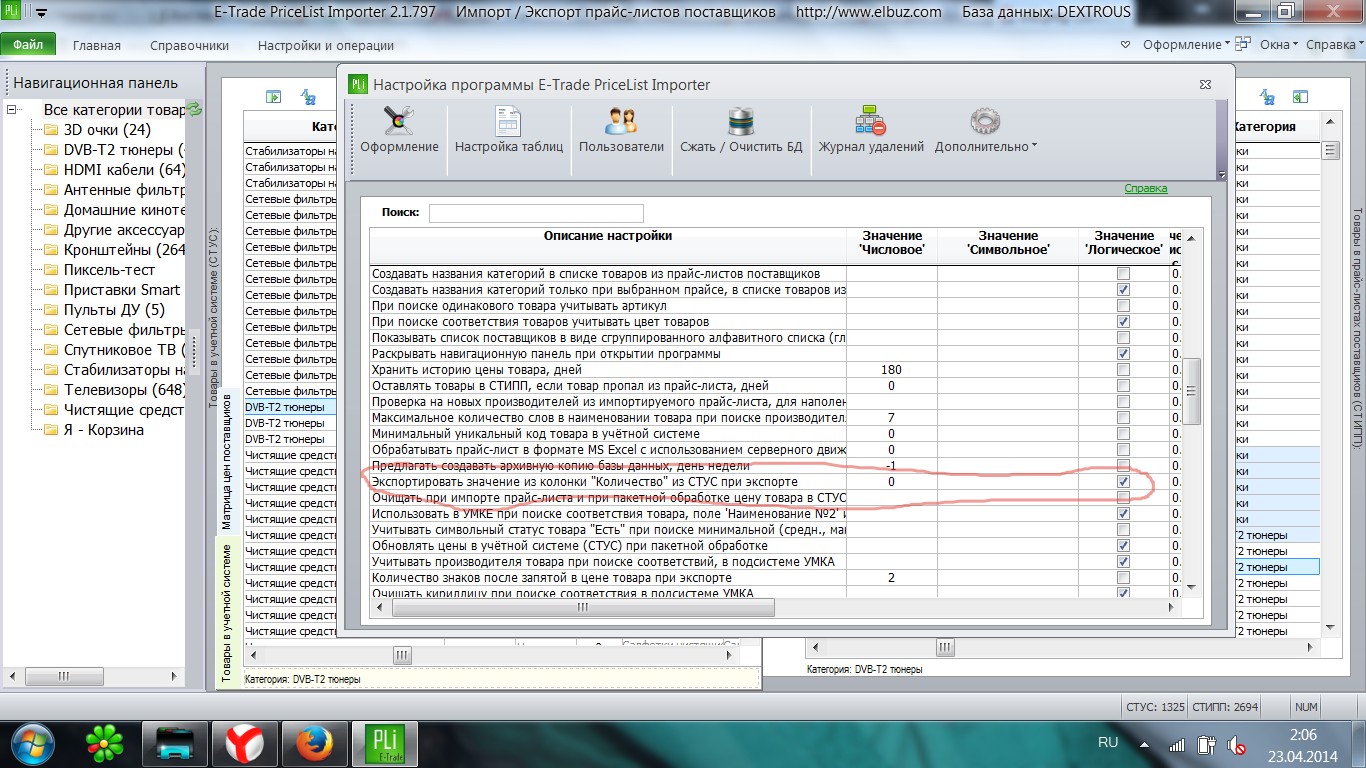Select the Телевизоры (648) category
The width and height of the screenshot is (1366, 768).
125,390
